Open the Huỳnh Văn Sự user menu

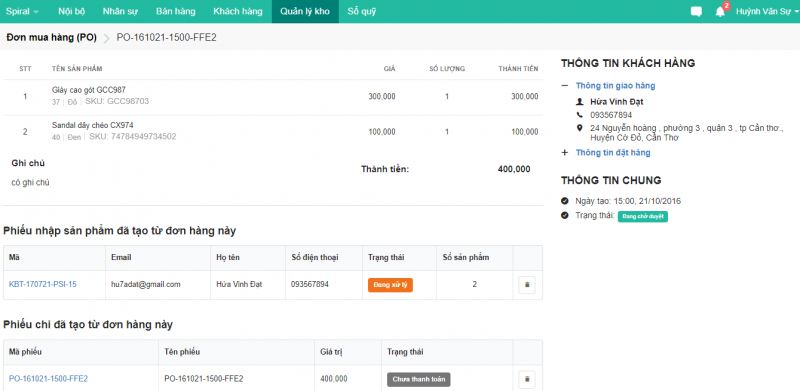pos(766,12)
